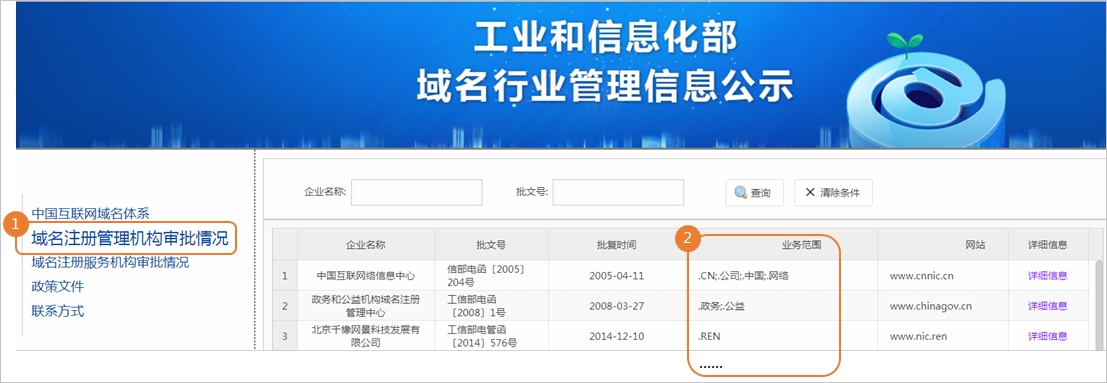Click the 详细信息 column header
This screenshot has width=1107, height=383.
click(1048, 245)
